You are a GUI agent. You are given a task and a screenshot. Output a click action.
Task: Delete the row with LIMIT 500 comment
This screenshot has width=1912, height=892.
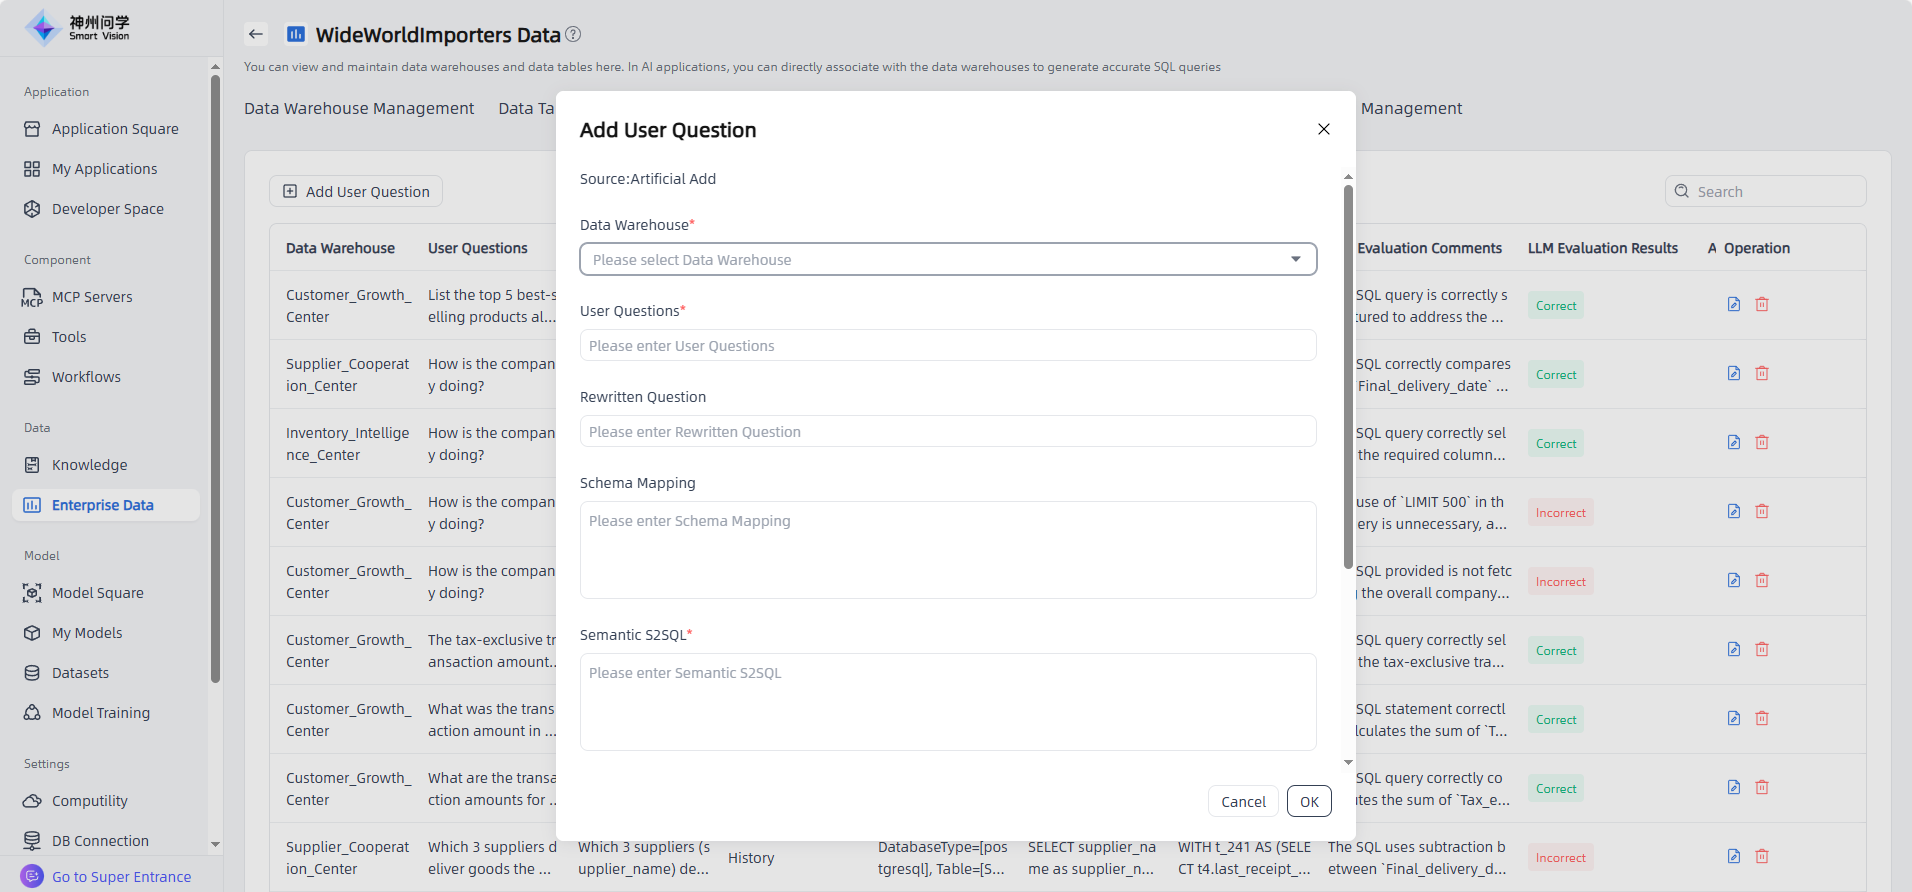click(x=1762, y=511)
